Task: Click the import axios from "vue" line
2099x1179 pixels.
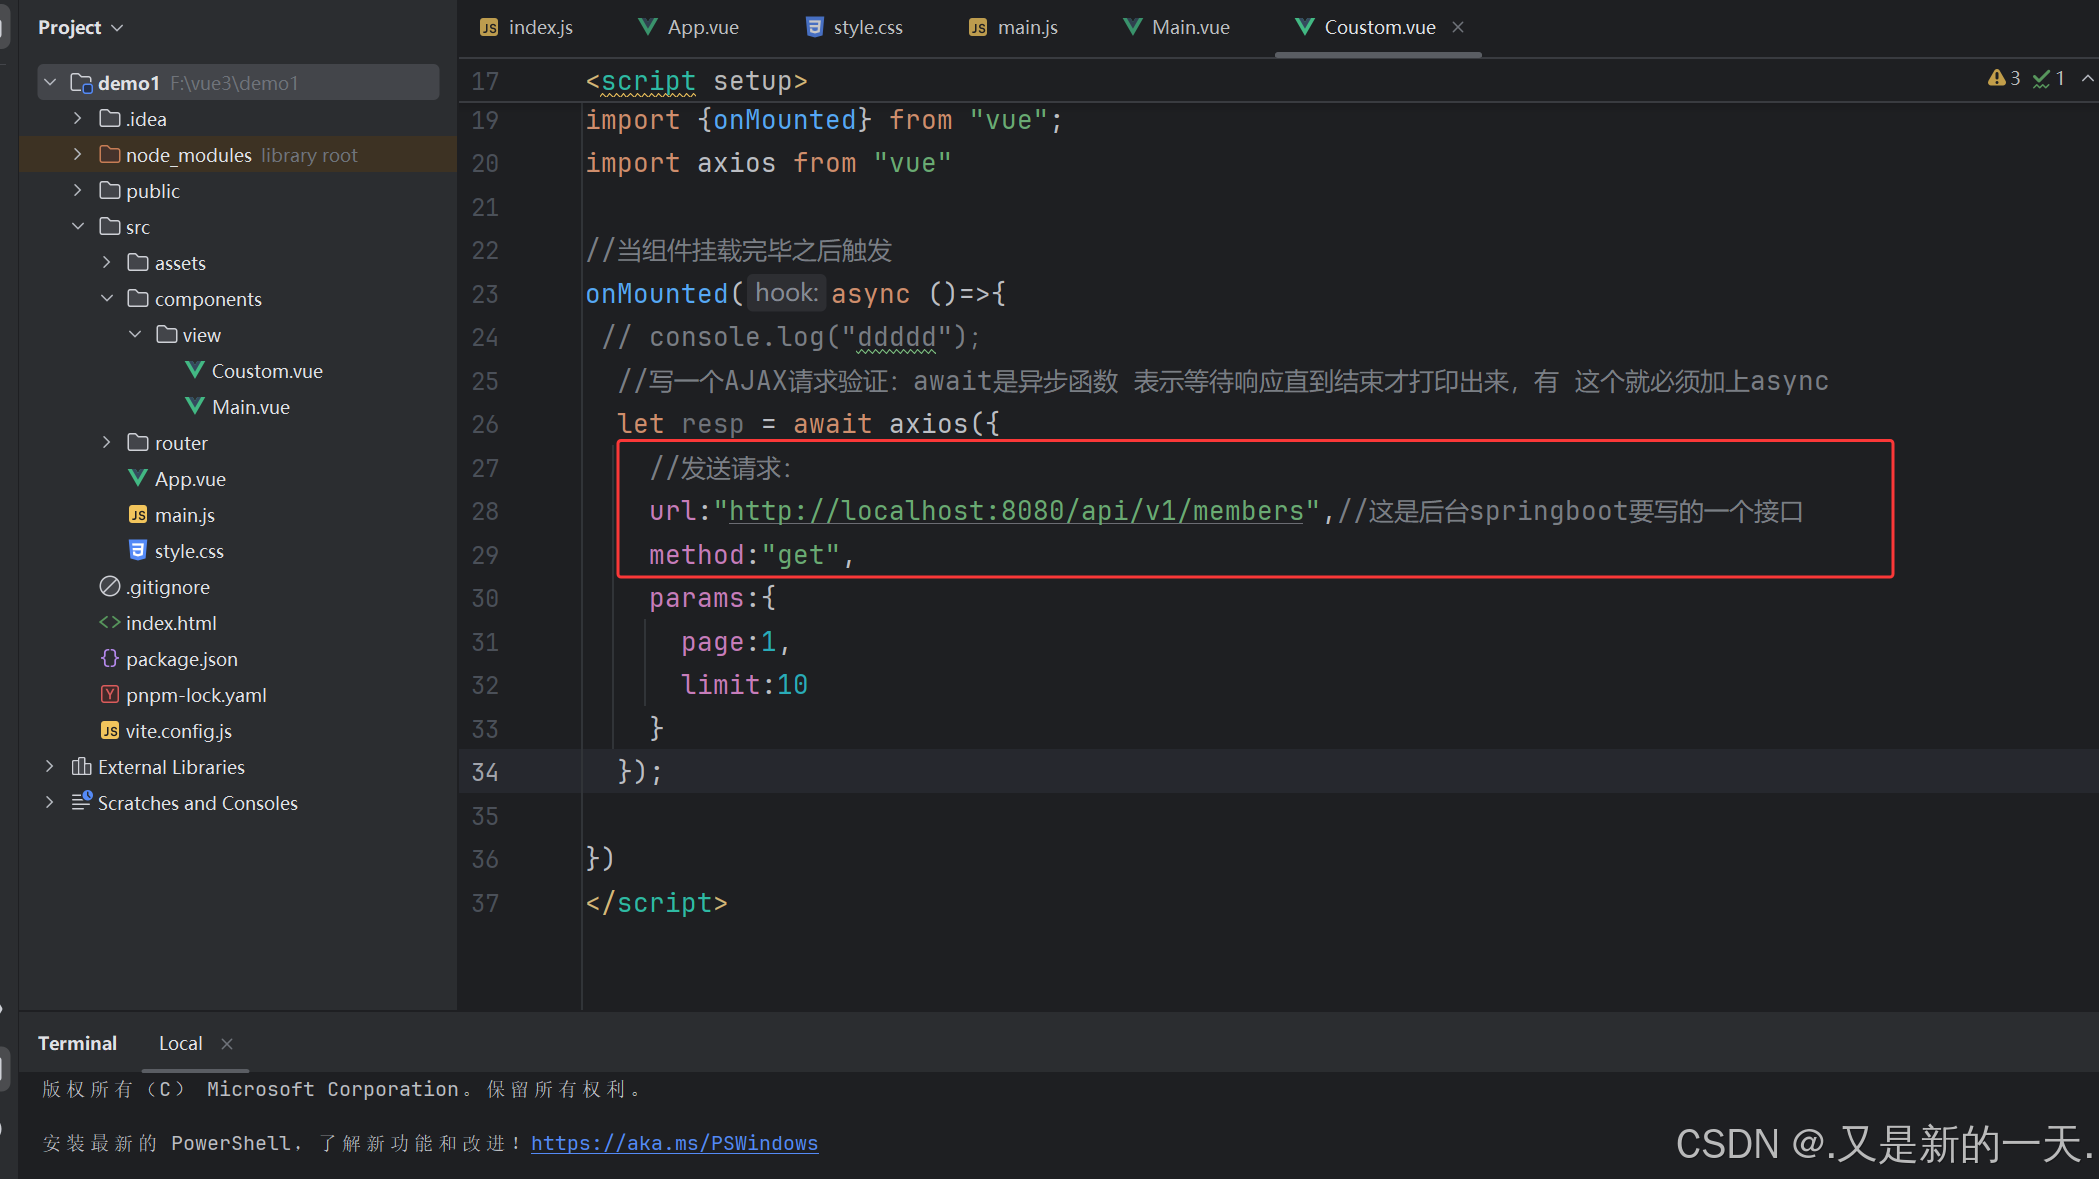Action: point(768,163)
